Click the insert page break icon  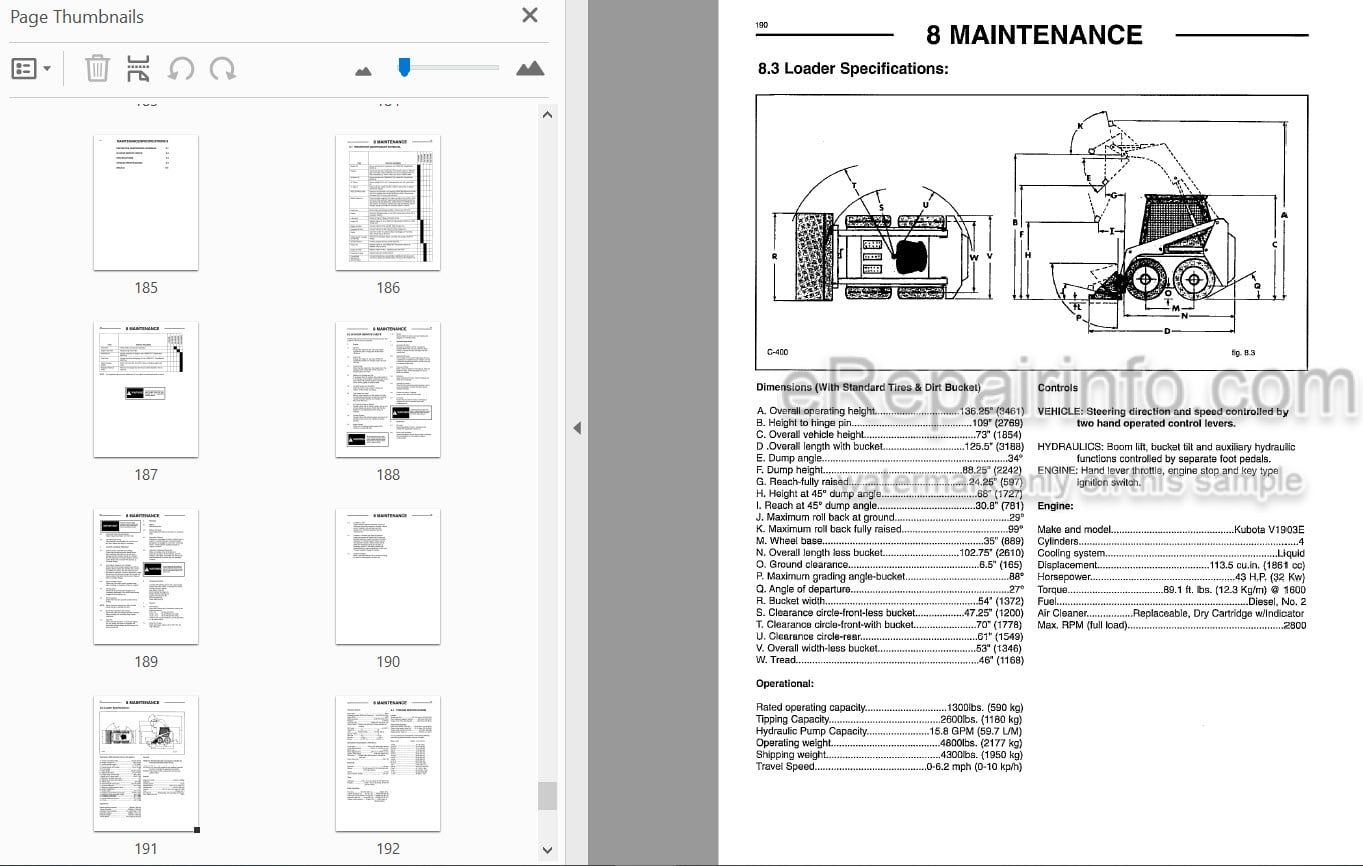click(x=138, y=69)
